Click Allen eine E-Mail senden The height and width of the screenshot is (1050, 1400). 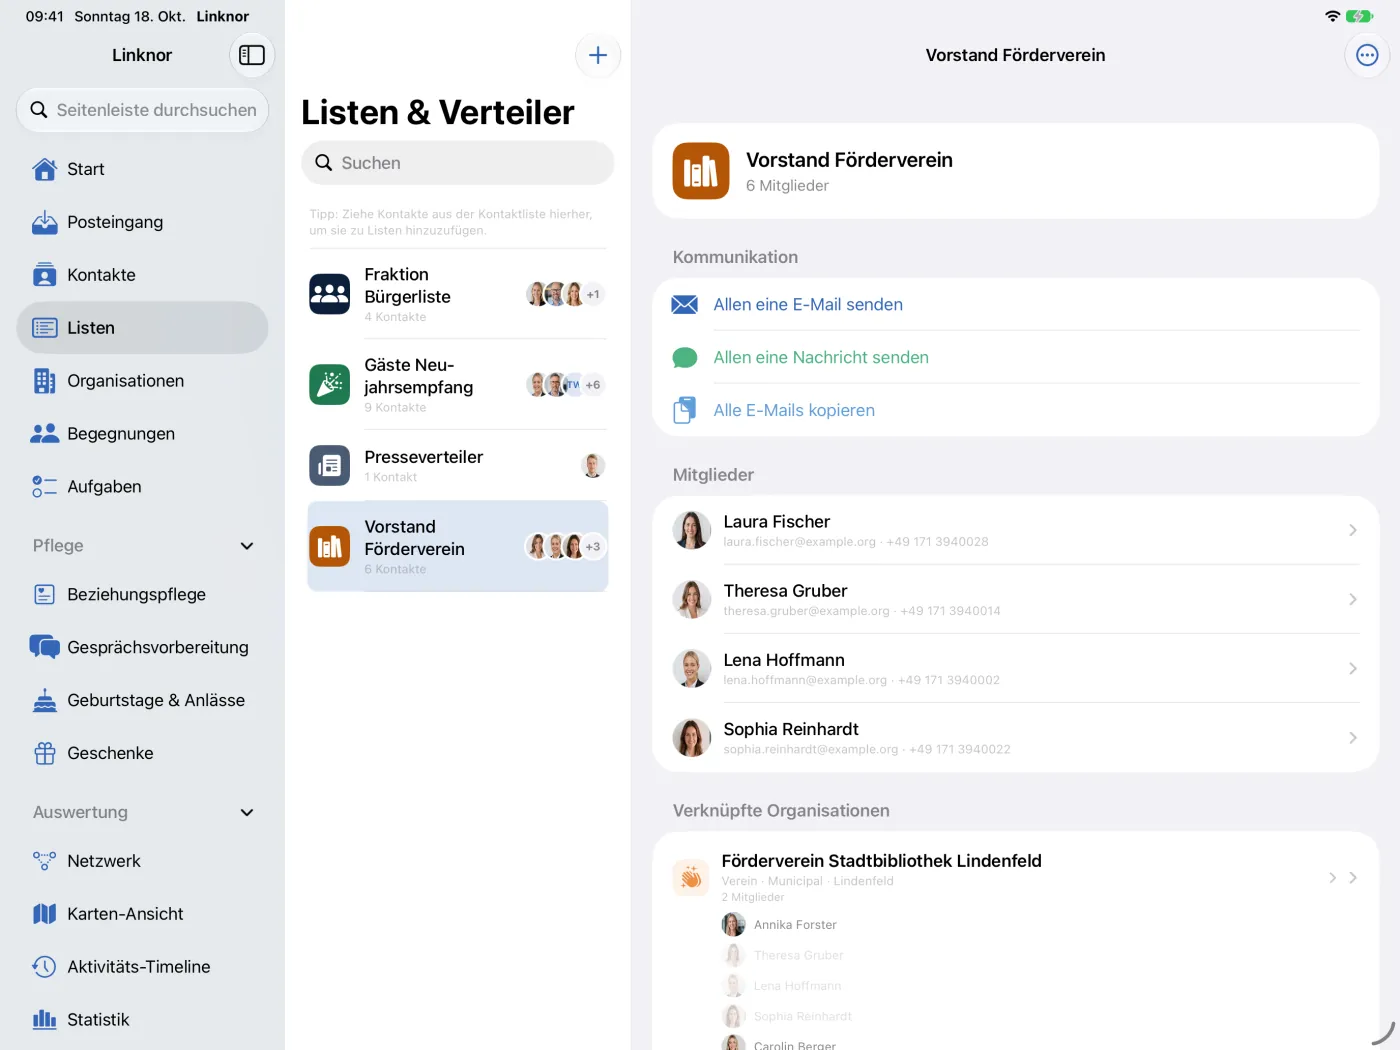tap(808, 305)
